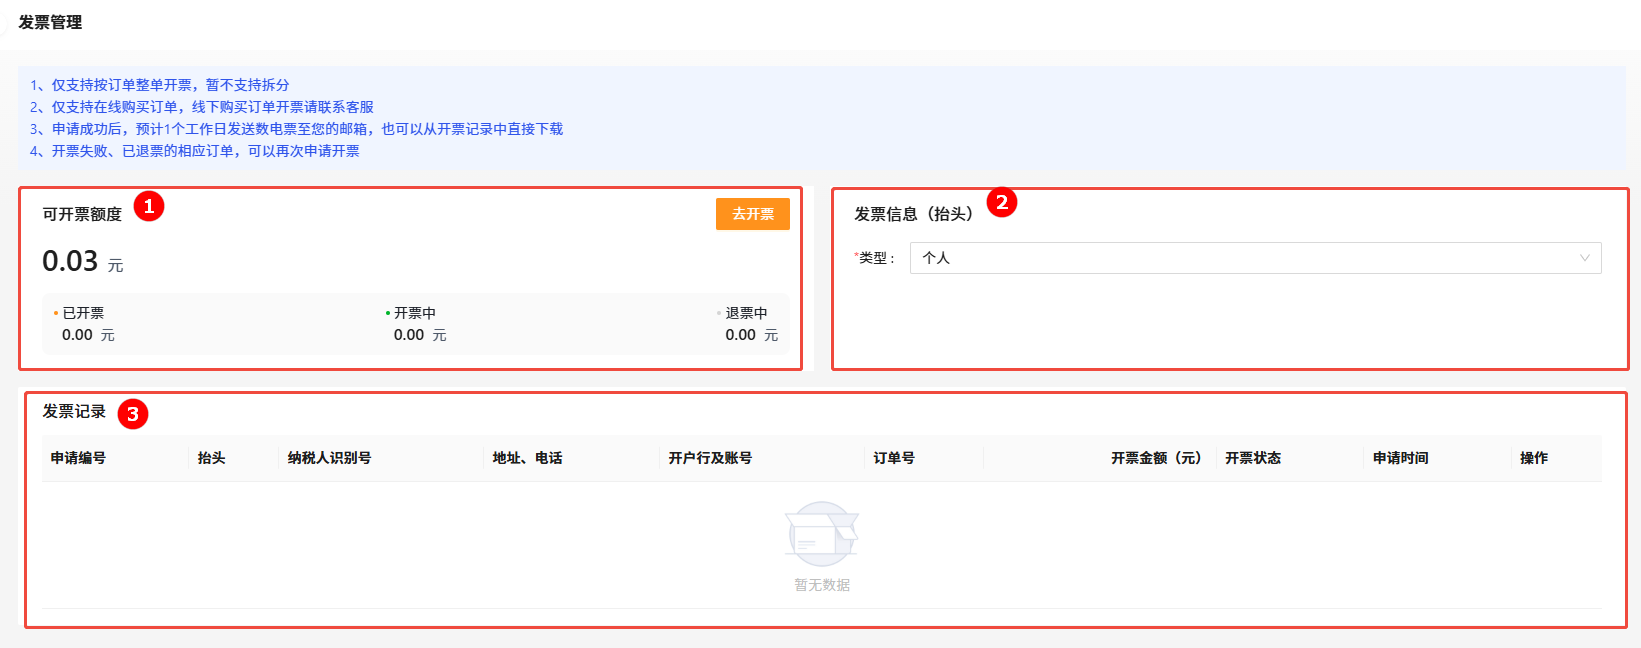Click the 开户行及账号 column header
Screen dimensions: 1641x648
click(x=710, y=458)
